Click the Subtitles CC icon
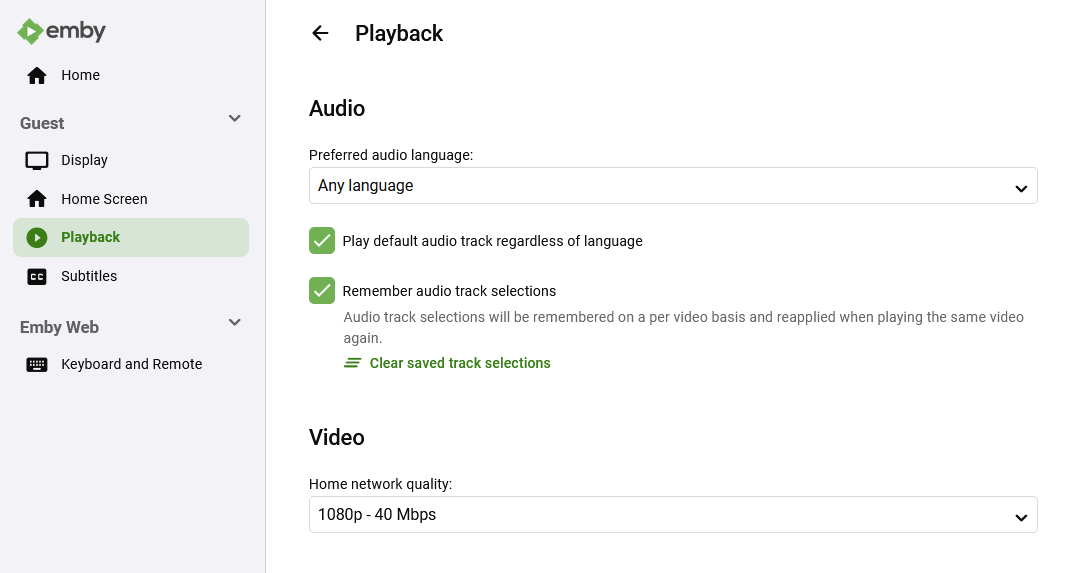1091x573 pixels. pos(37,277)
